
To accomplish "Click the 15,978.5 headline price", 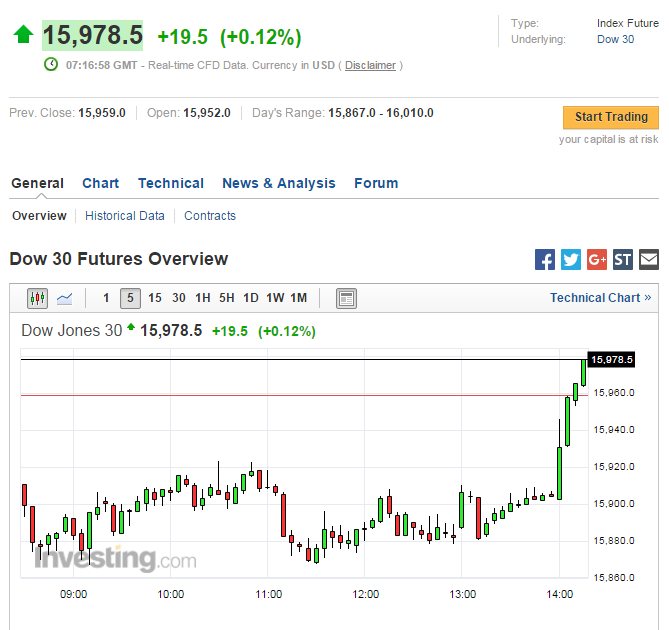I will point(93,35).
